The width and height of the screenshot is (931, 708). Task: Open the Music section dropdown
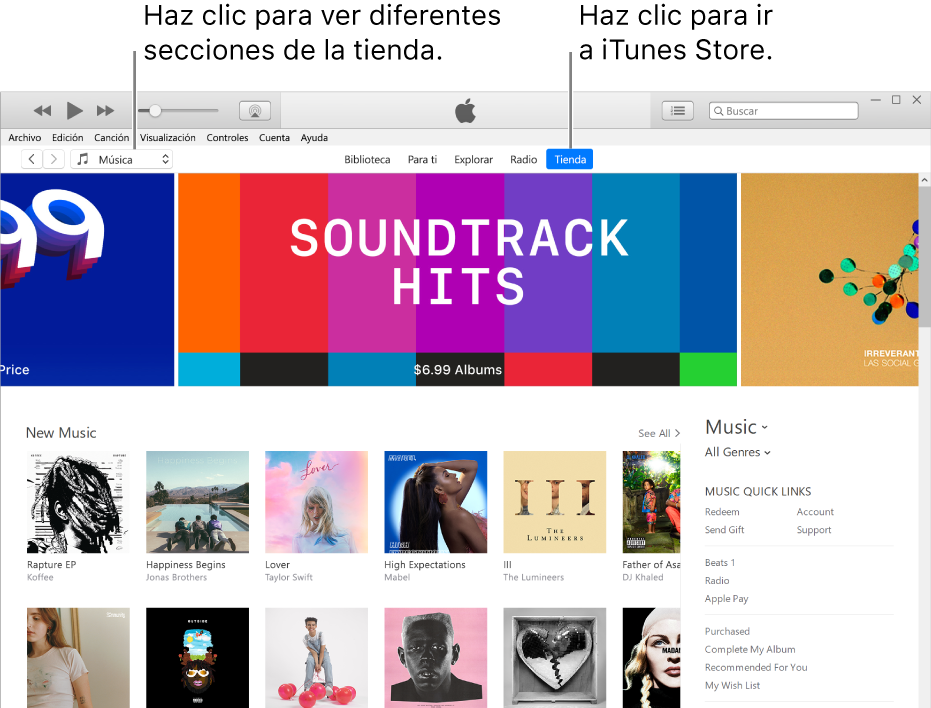[736, 427]
